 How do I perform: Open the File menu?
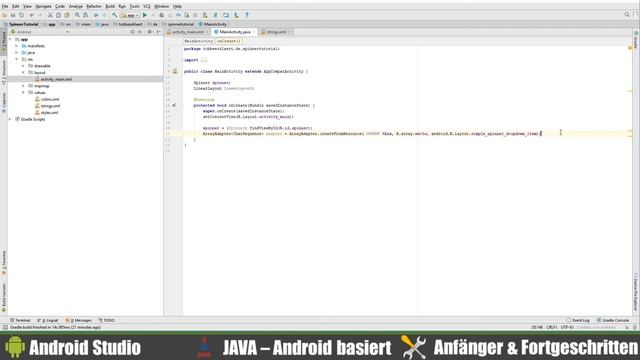5,7
